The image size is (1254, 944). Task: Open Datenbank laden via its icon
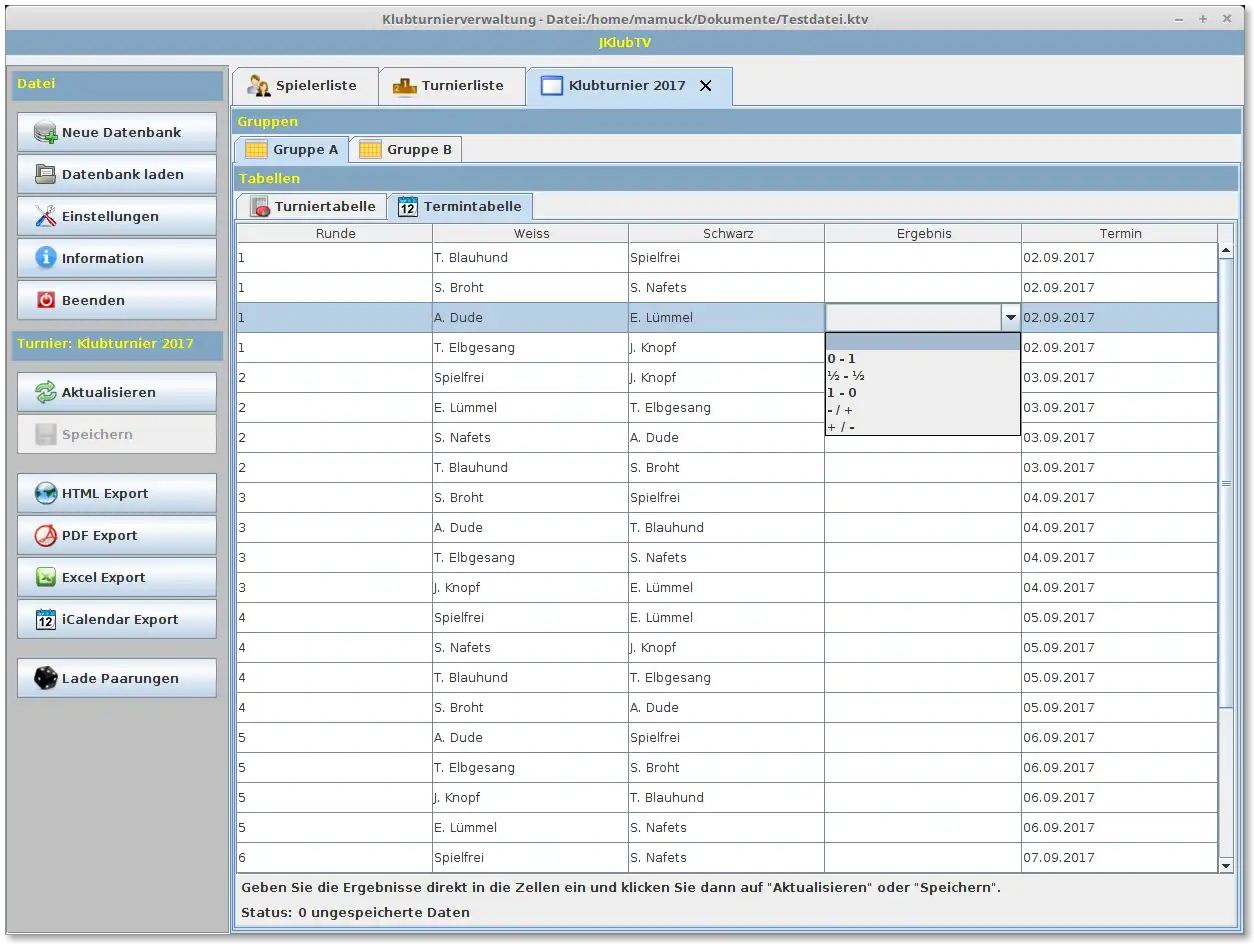tap(45, 175)
